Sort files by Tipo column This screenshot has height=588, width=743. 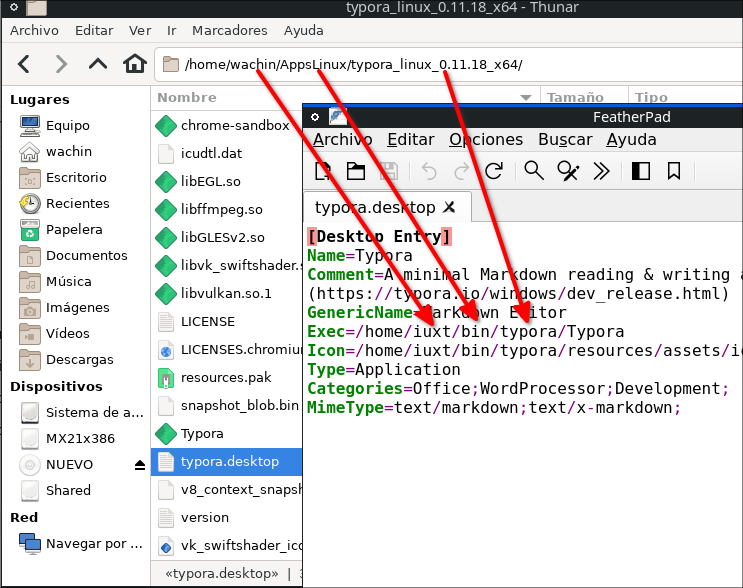(651, 98)
